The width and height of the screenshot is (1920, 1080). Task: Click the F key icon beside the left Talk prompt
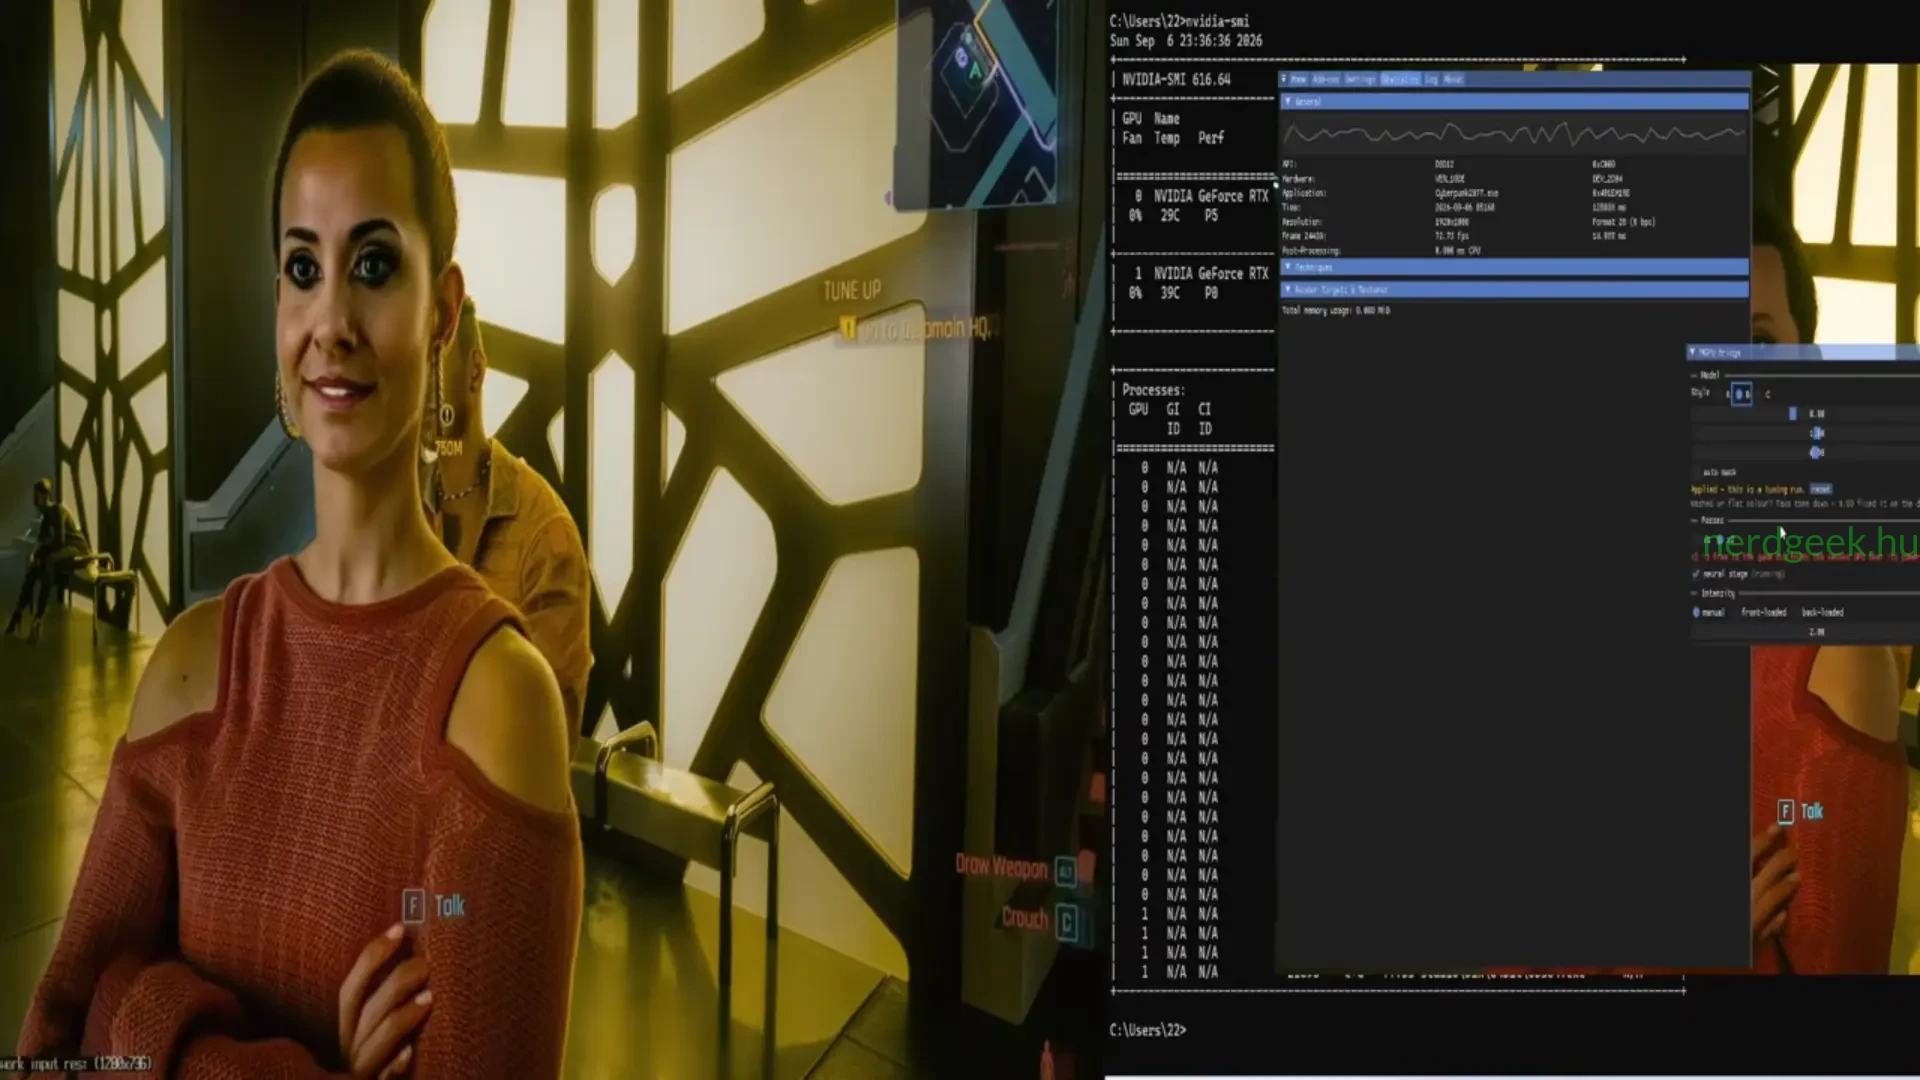tap(414, 906)
